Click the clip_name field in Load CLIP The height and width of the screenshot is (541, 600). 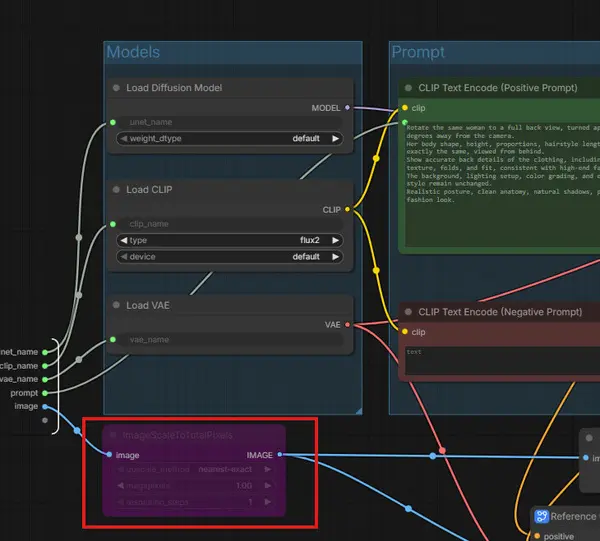pyautogui.click(x=230, y=224)
